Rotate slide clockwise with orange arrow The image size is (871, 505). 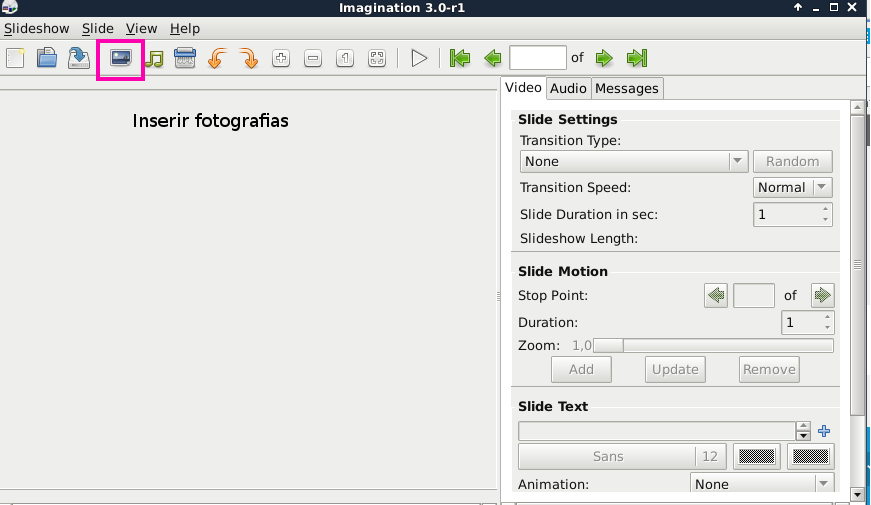point(249,59)
